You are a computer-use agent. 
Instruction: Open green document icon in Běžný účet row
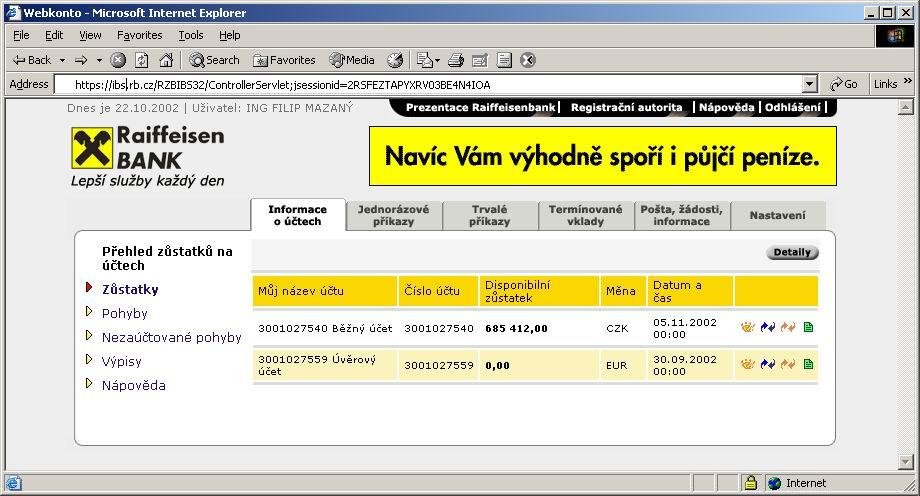[x=808, y=328]
